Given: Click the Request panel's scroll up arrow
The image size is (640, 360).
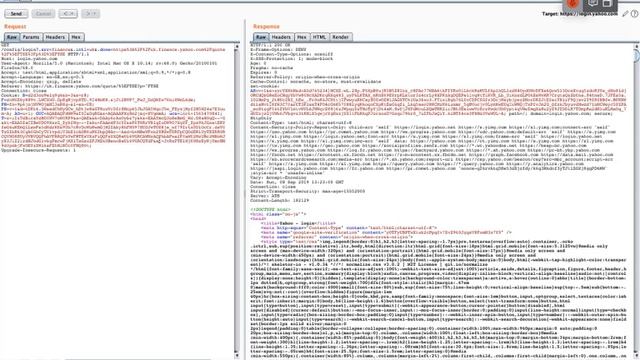Looking at the screenshot, I should [237, 47].
